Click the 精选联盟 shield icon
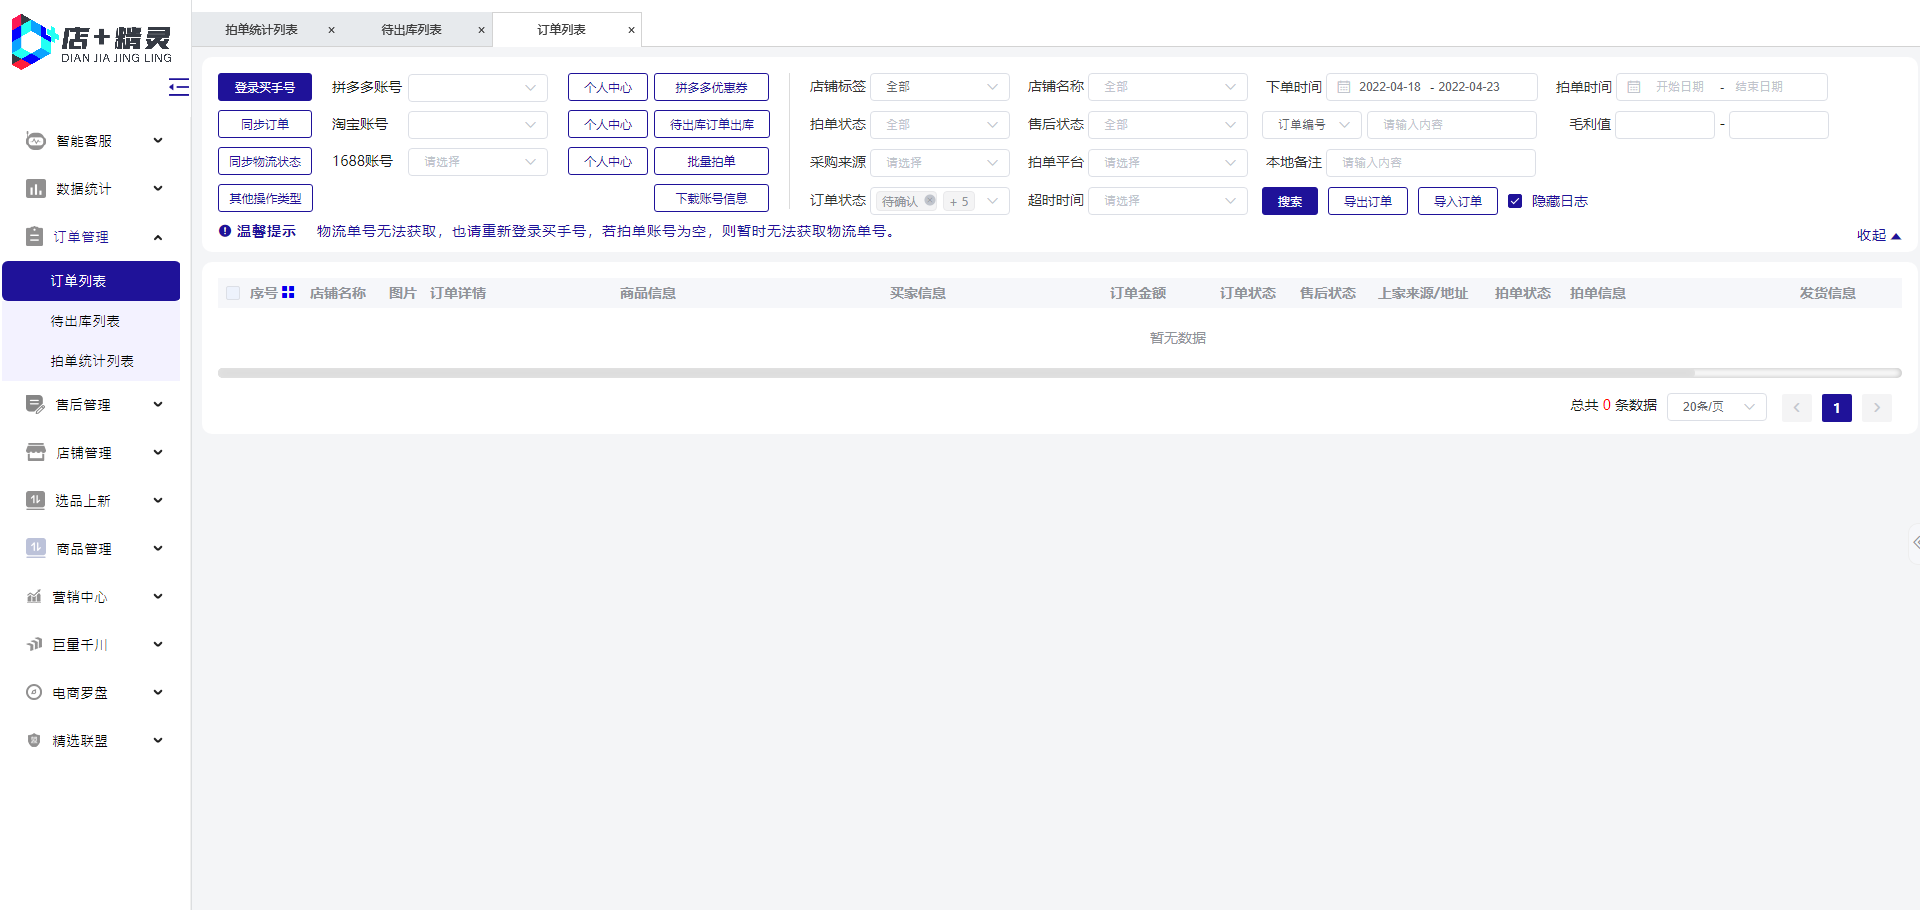This screenshot has height=910, width=1920. (x=34, y=740)
